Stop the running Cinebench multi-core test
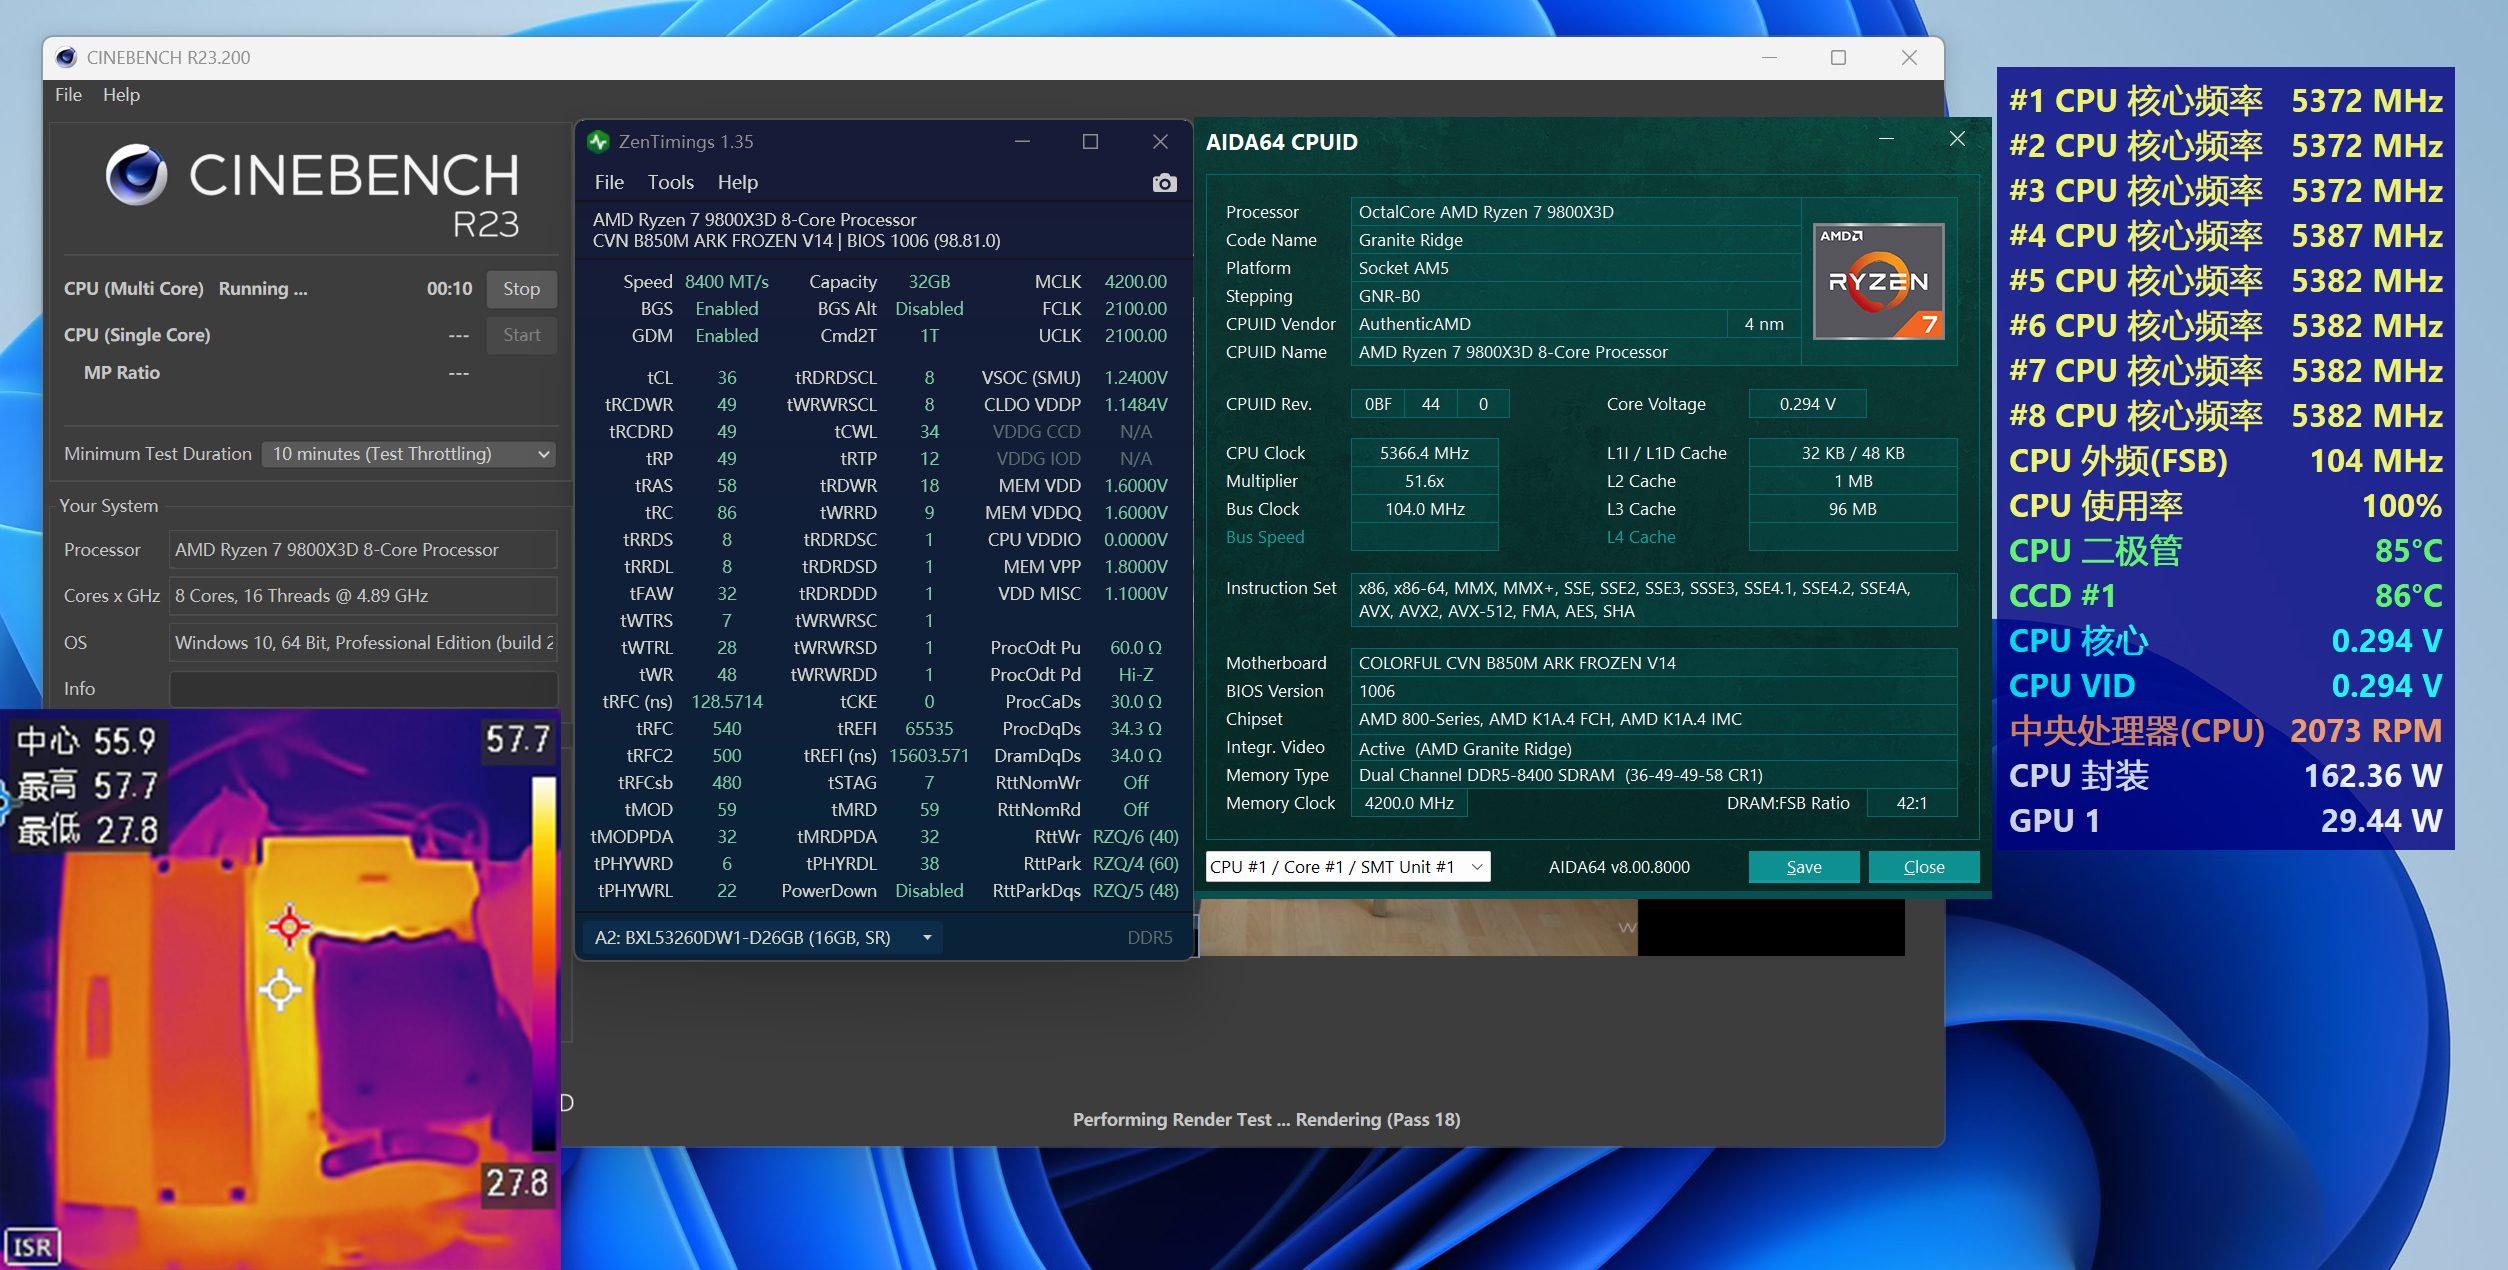The height and width of the screenshot is (1270, 2508). pos(521,289)
